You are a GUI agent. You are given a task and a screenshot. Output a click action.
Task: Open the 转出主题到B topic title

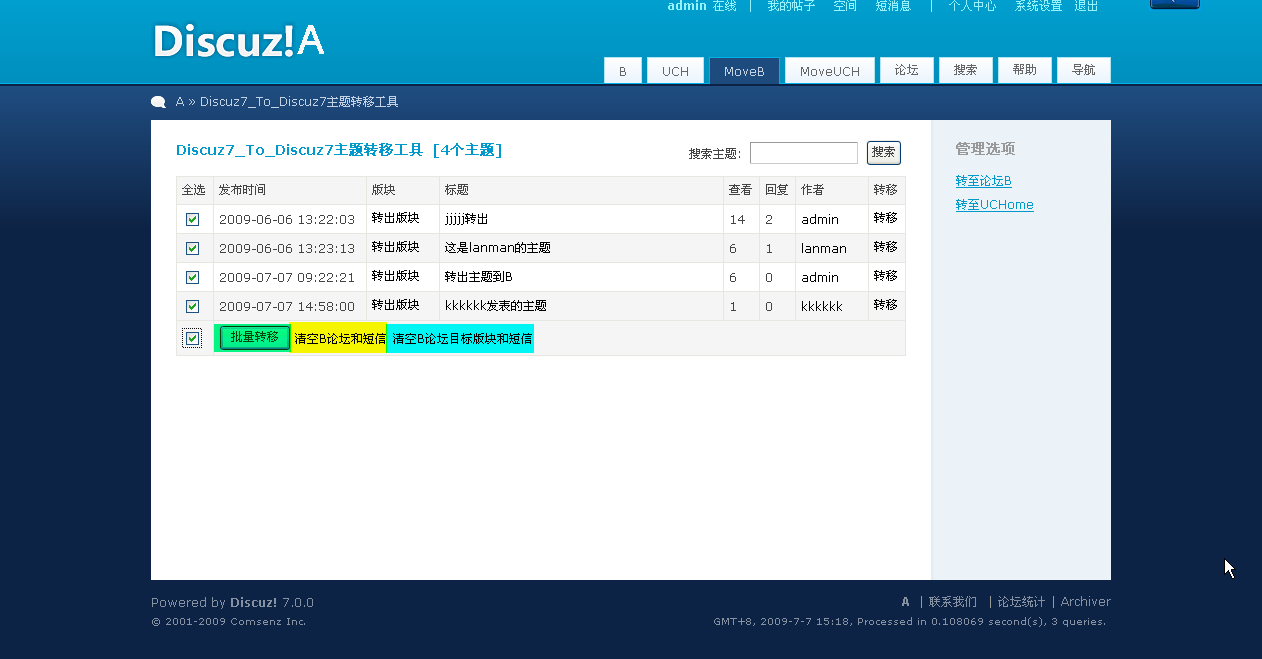click(479, 277)
